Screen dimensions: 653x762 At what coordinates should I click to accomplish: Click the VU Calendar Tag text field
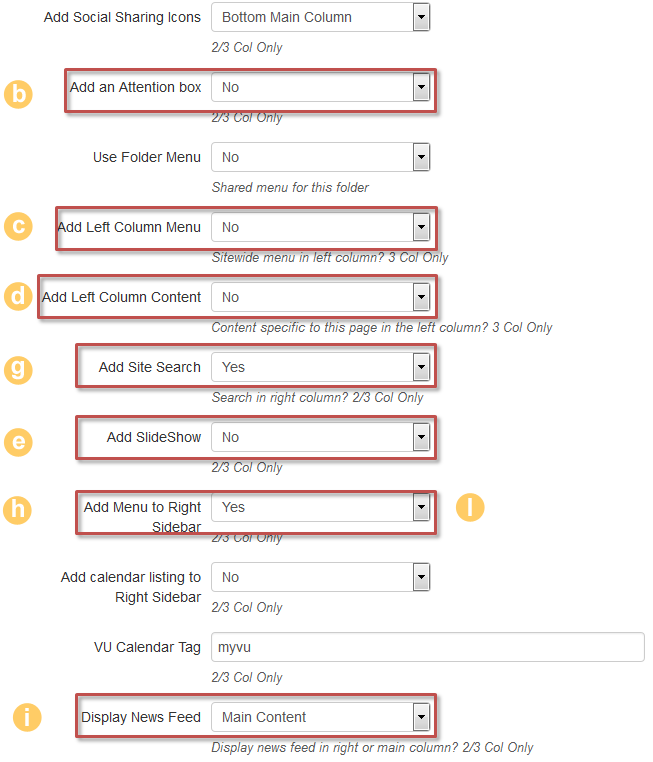point(427,647)
